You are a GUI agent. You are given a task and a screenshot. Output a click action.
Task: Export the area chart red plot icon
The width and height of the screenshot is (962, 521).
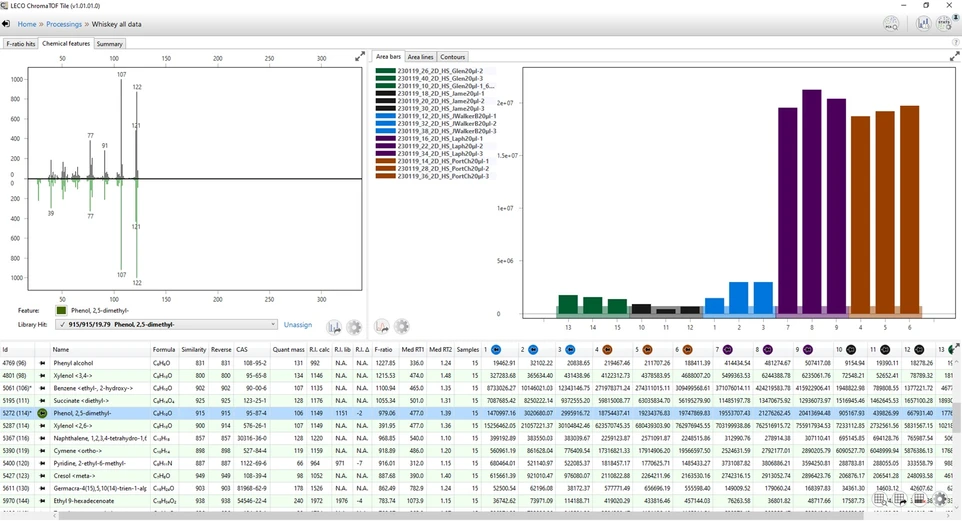382,326
